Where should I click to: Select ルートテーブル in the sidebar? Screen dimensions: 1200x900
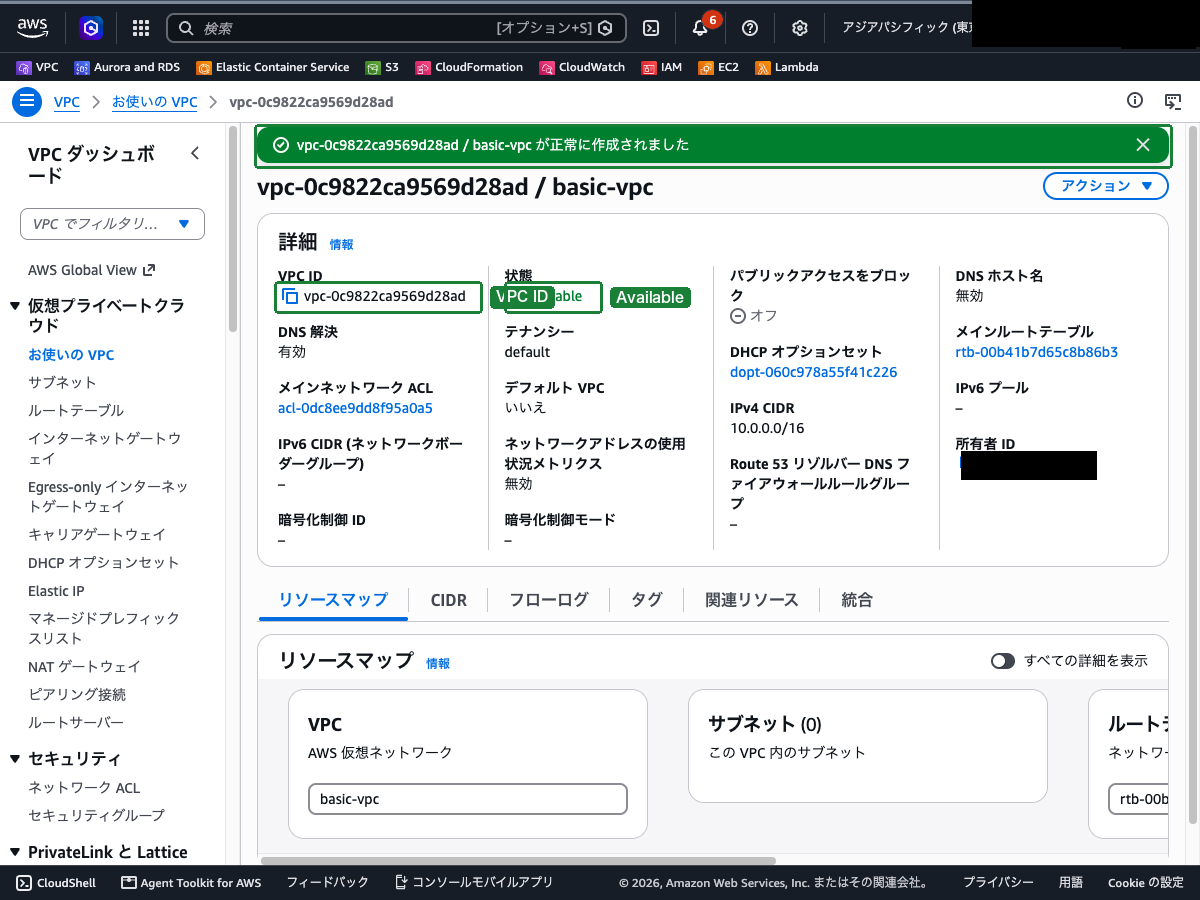pyautogui.click(x=76, y=410)
